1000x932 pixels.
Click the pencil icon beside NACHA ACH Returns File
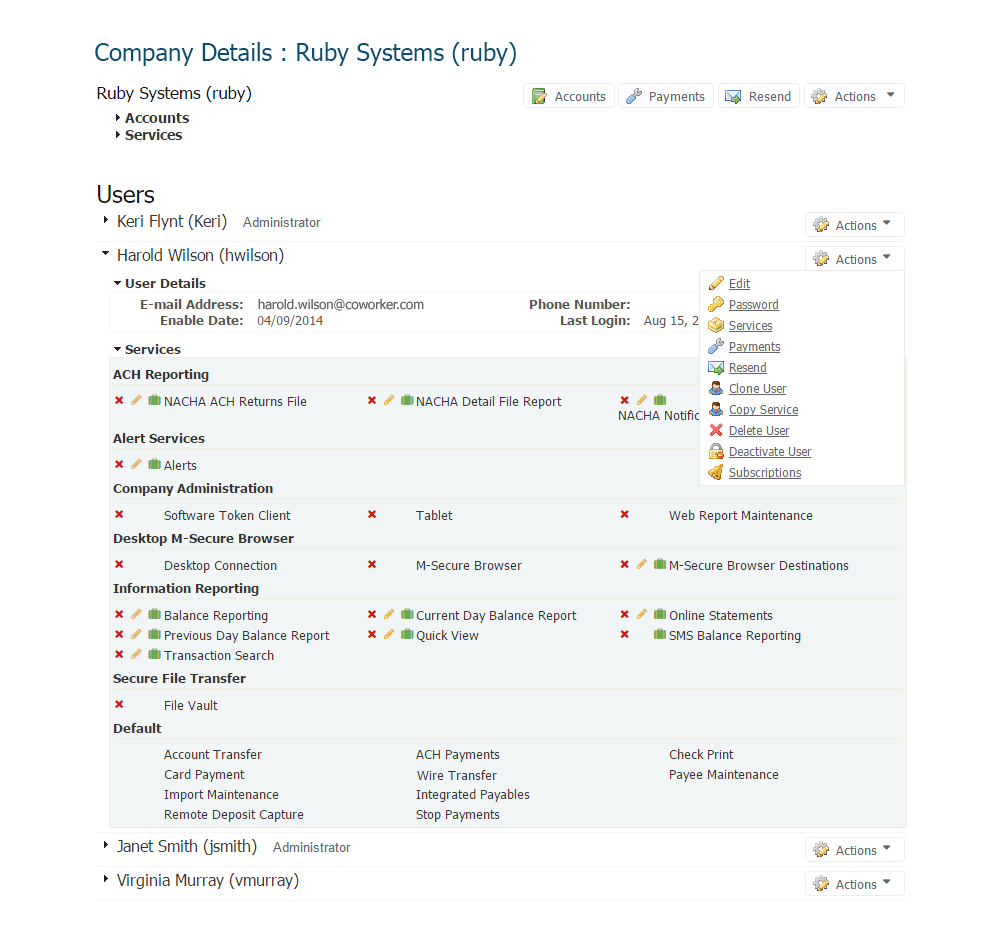(136, 401)
